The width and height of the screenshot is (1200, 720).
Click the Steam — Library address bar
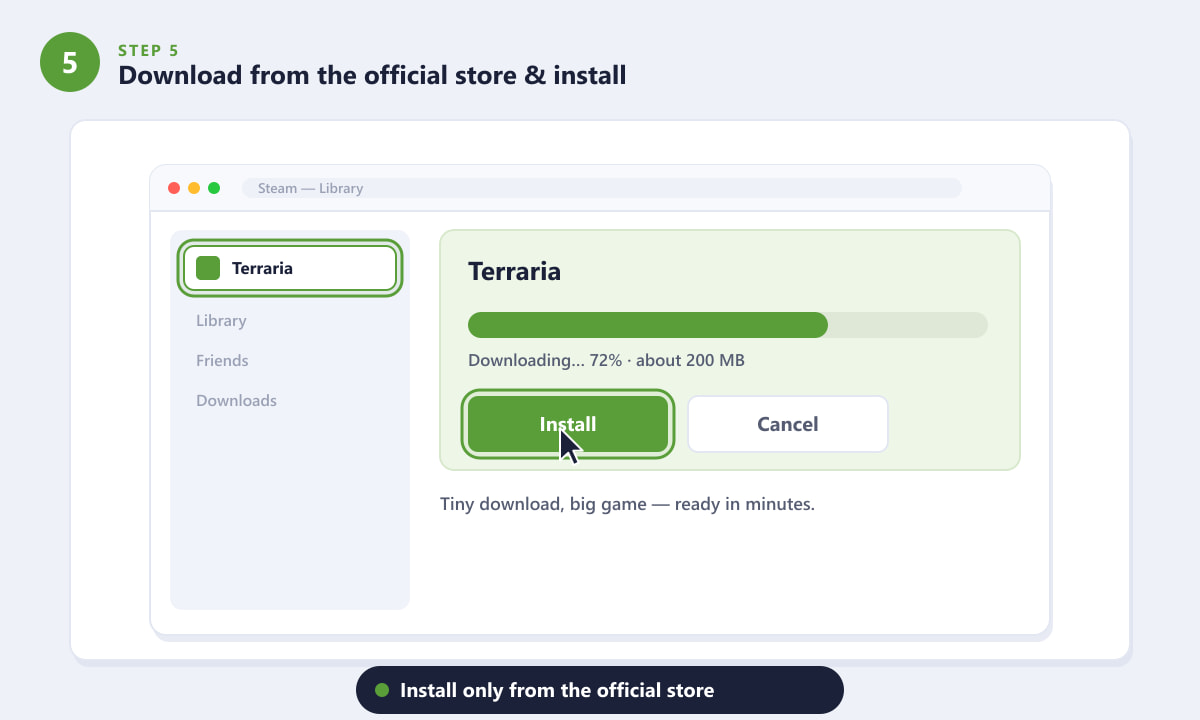[601, 188]
